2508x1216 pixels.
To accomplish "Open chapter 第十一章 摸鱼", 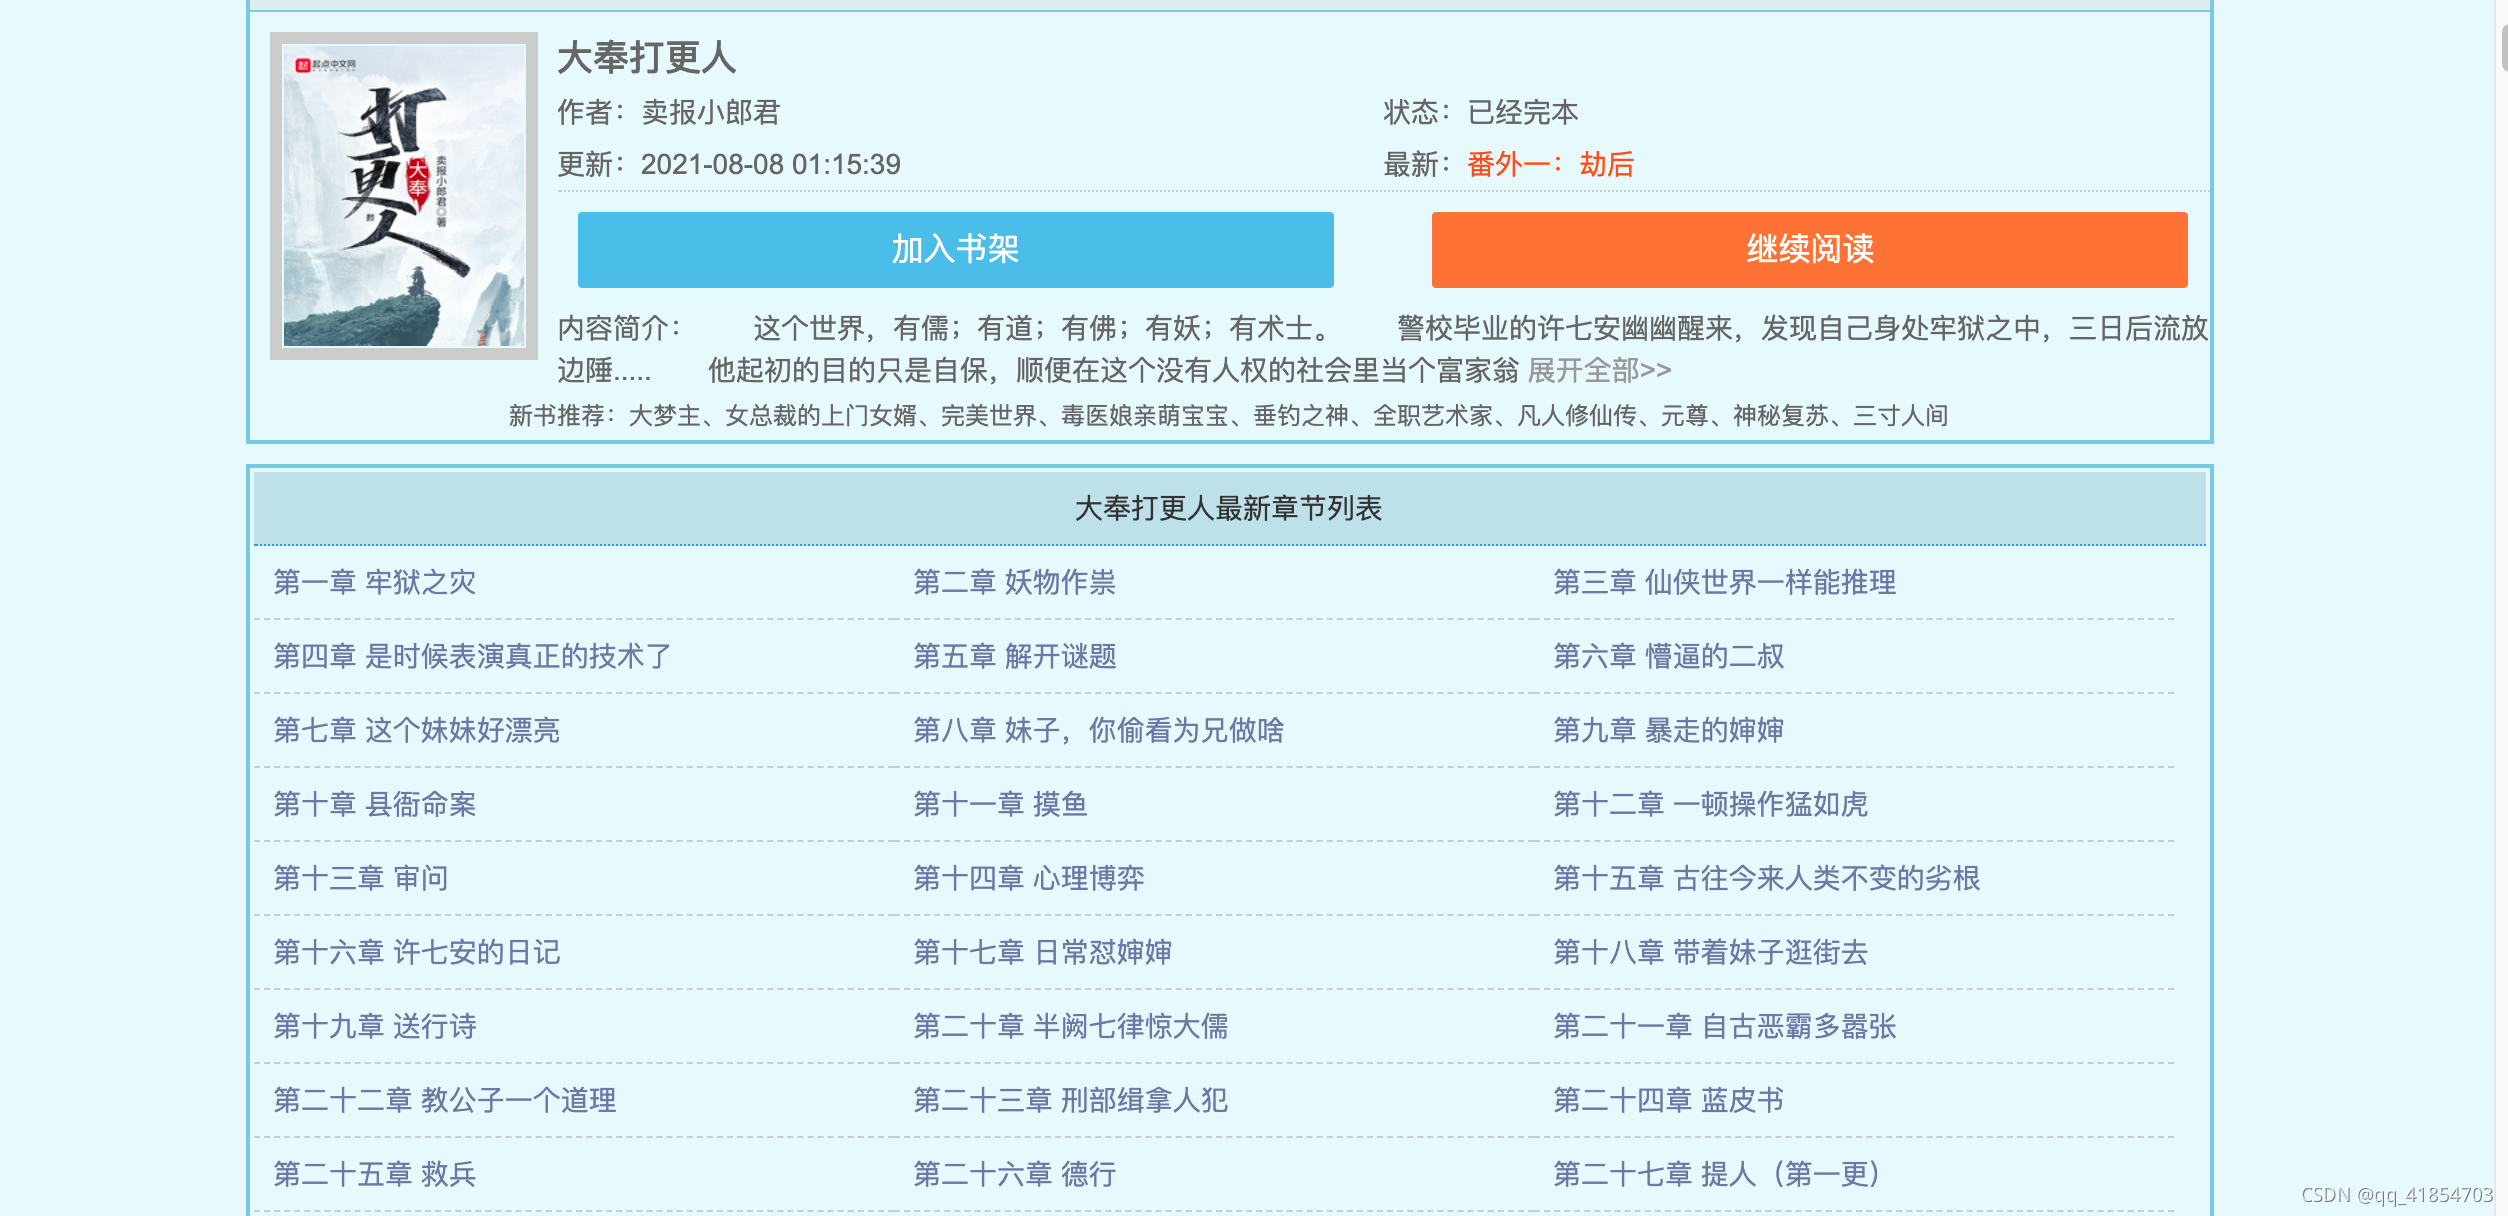I will pyautogui.click(x=1000, y=804).
